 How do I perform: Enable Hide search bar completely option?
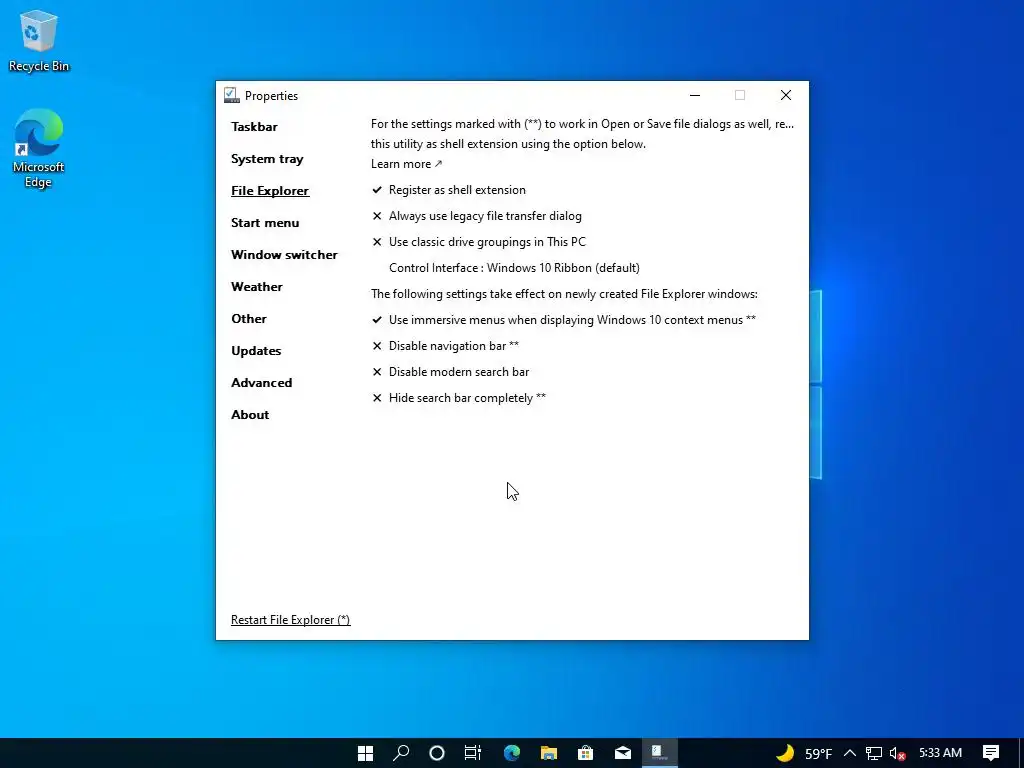click(x=458, y=398)
